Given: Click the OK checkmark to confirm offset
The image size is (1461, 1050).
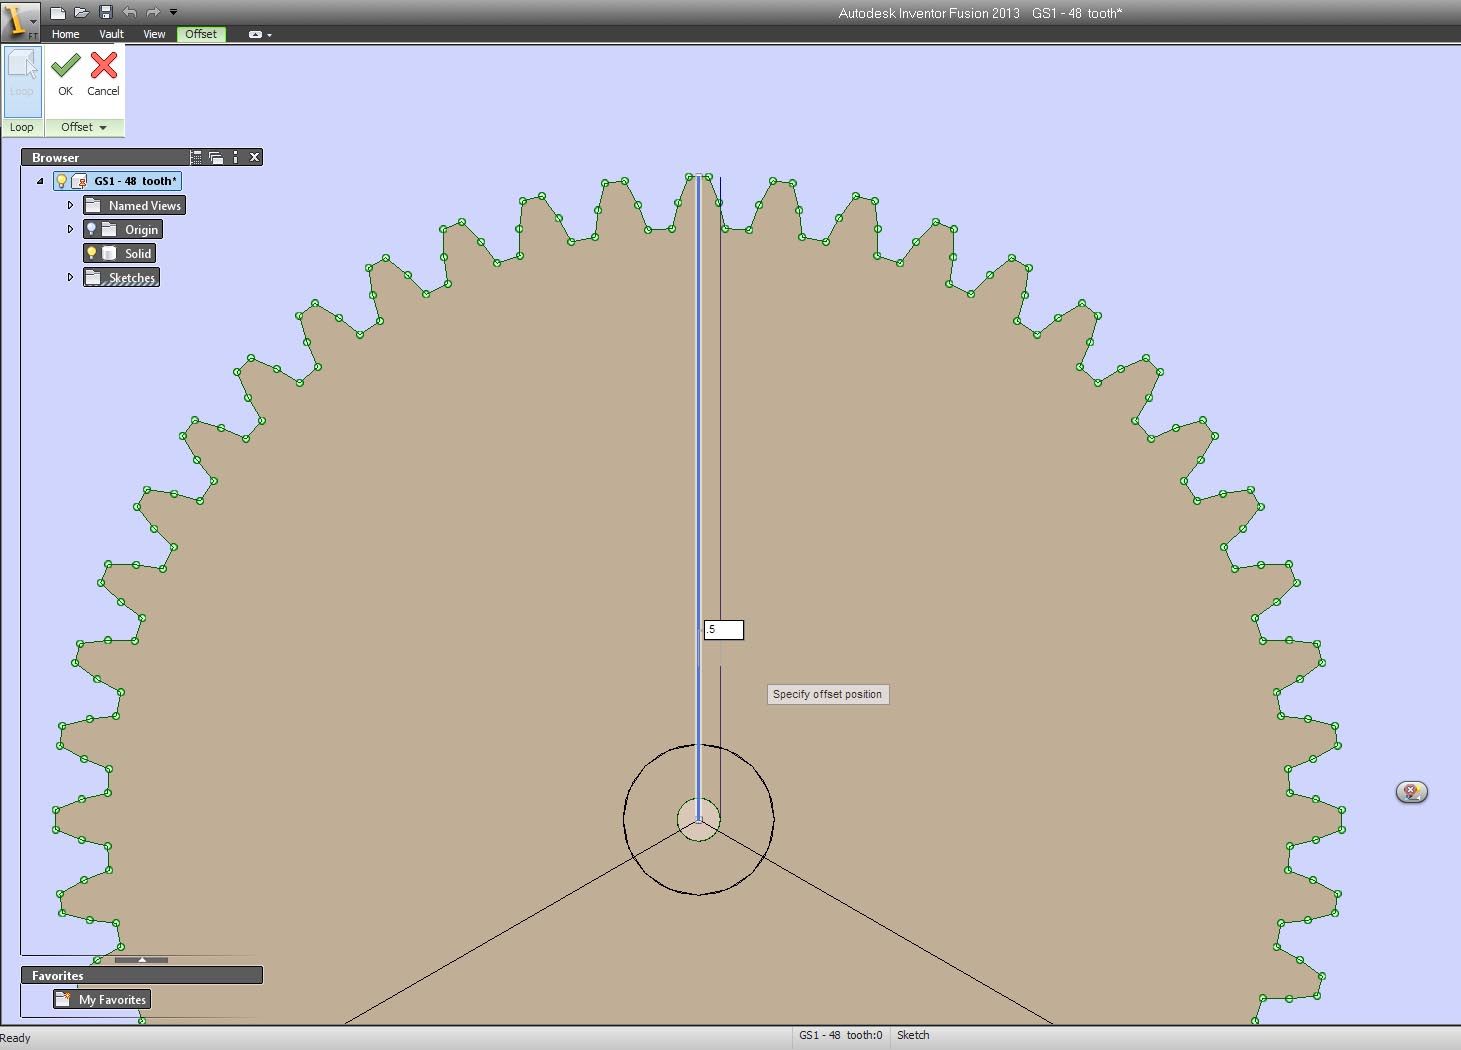Looking at the screenshot, I should [64, 68].
